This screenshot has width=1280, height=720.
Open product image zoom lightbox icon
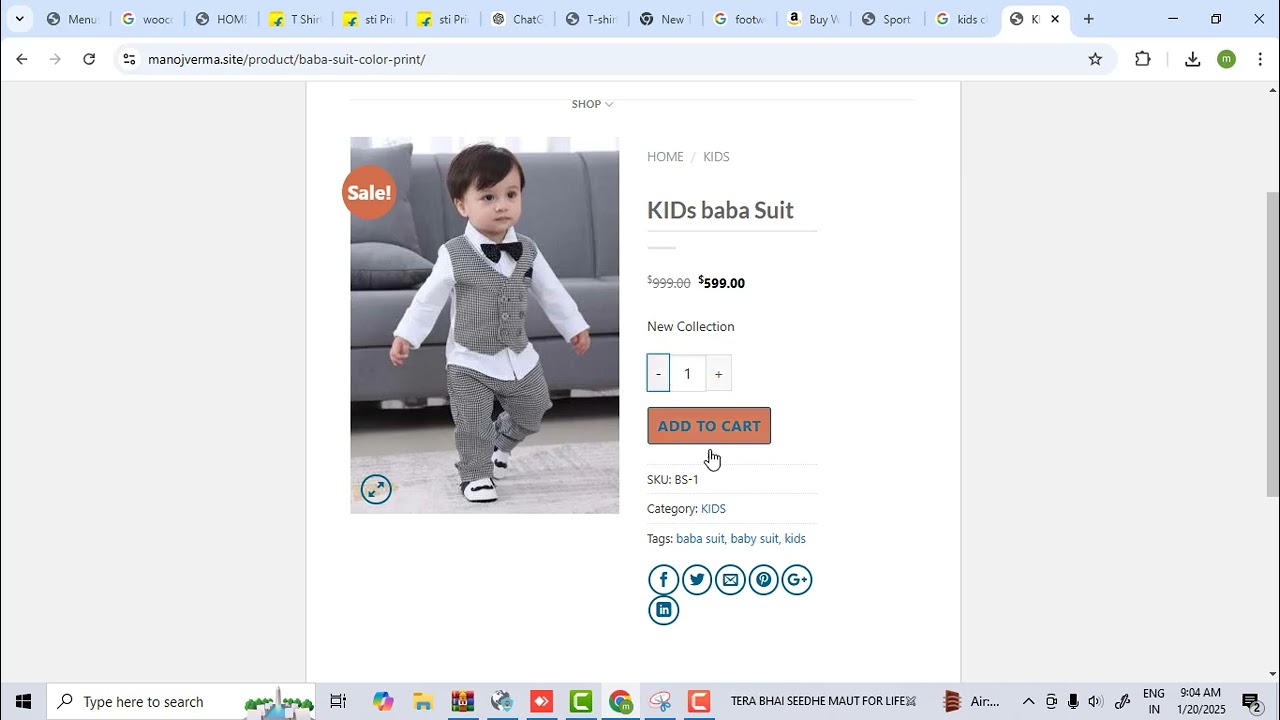pos(376,489)
